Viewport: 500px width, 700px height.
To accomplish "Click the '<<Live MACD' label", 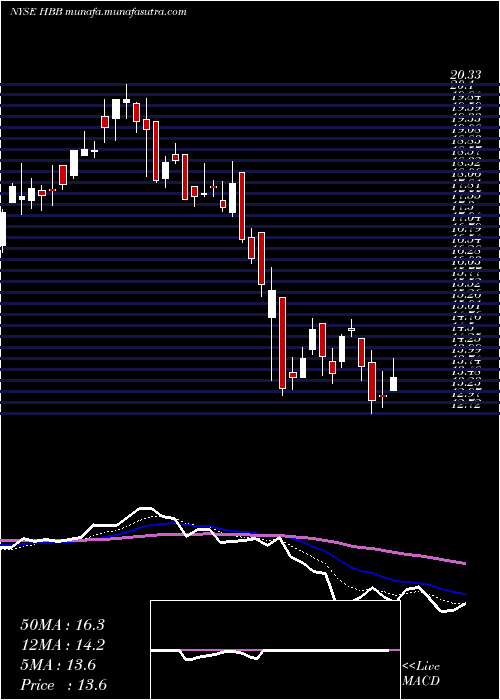I will [421, 674].
